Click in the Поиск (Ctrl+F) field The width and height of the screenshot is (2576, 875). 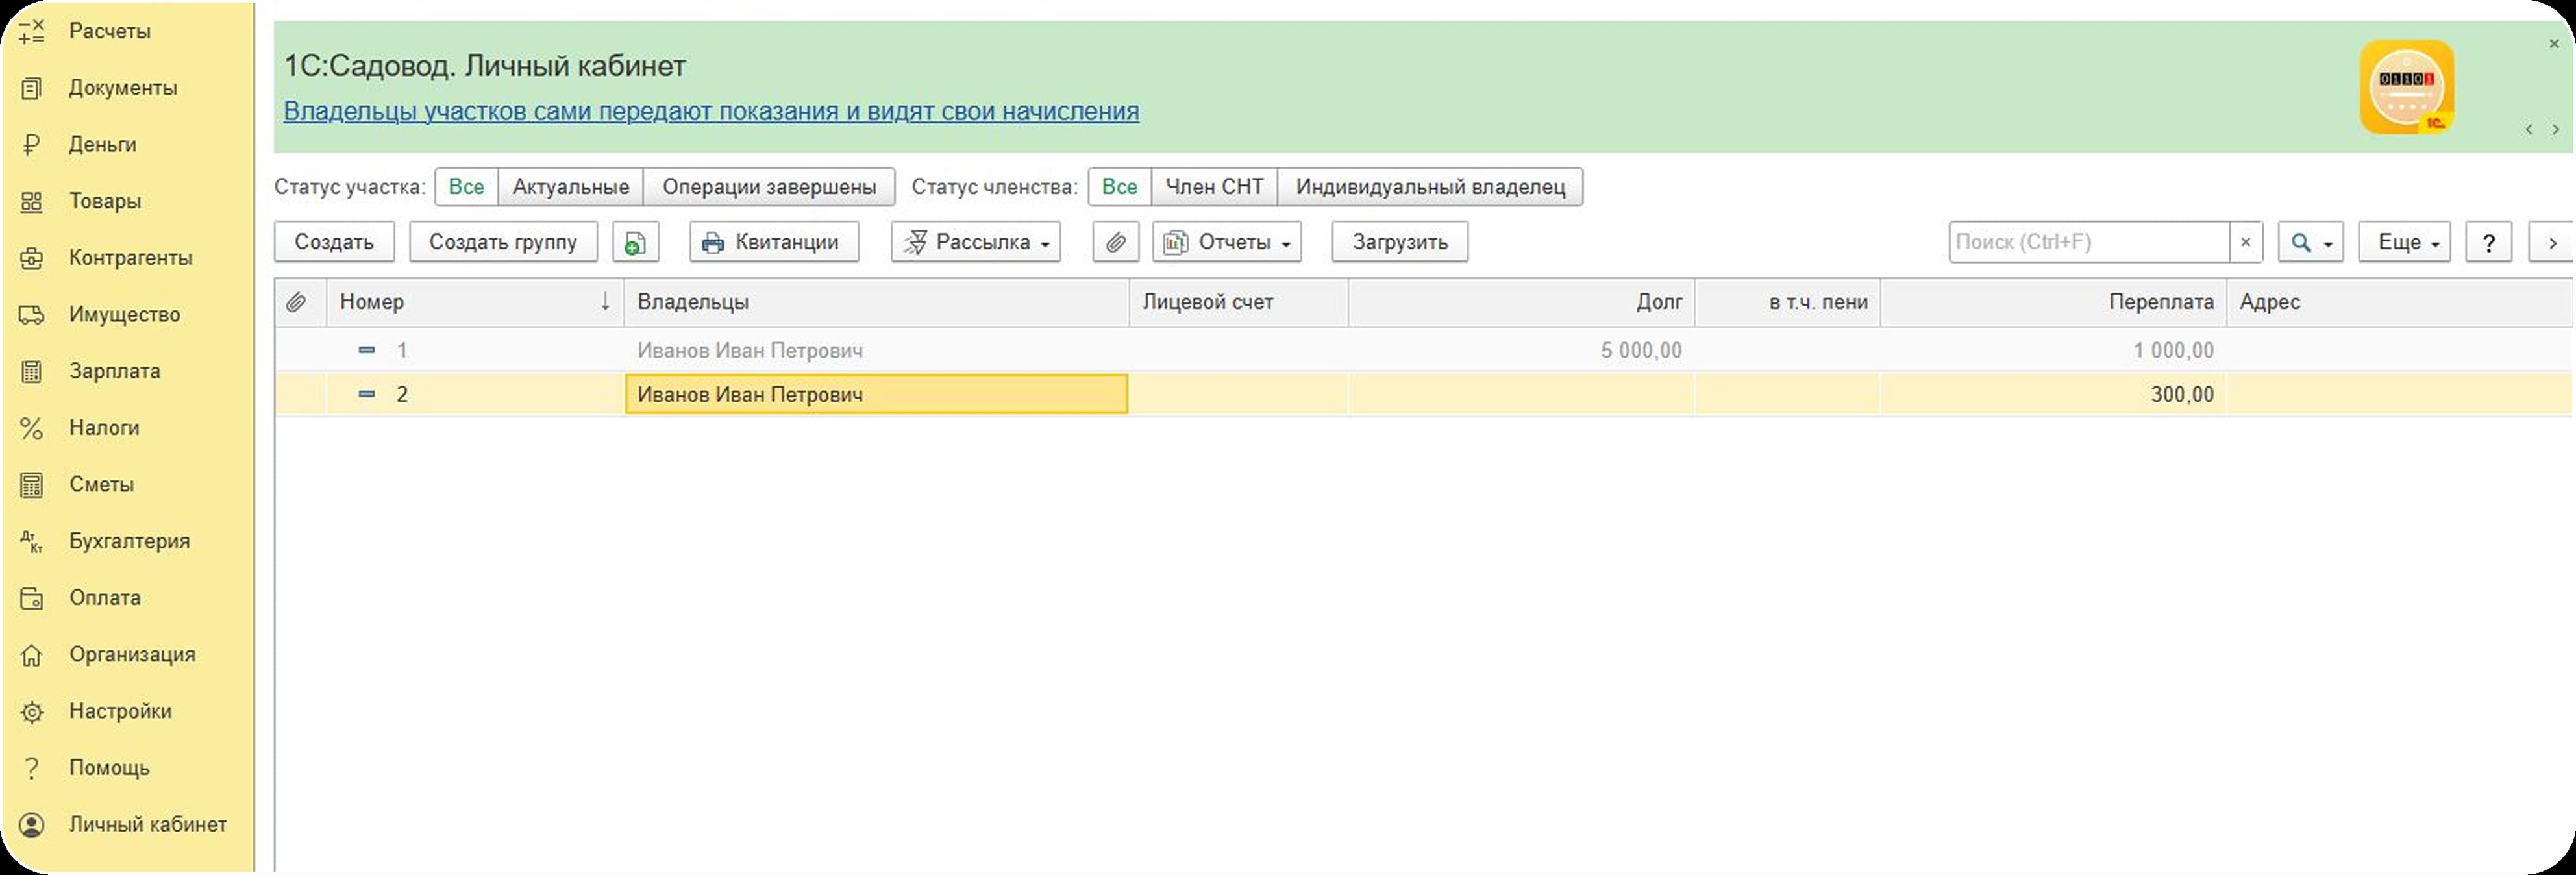point(2089,242)
